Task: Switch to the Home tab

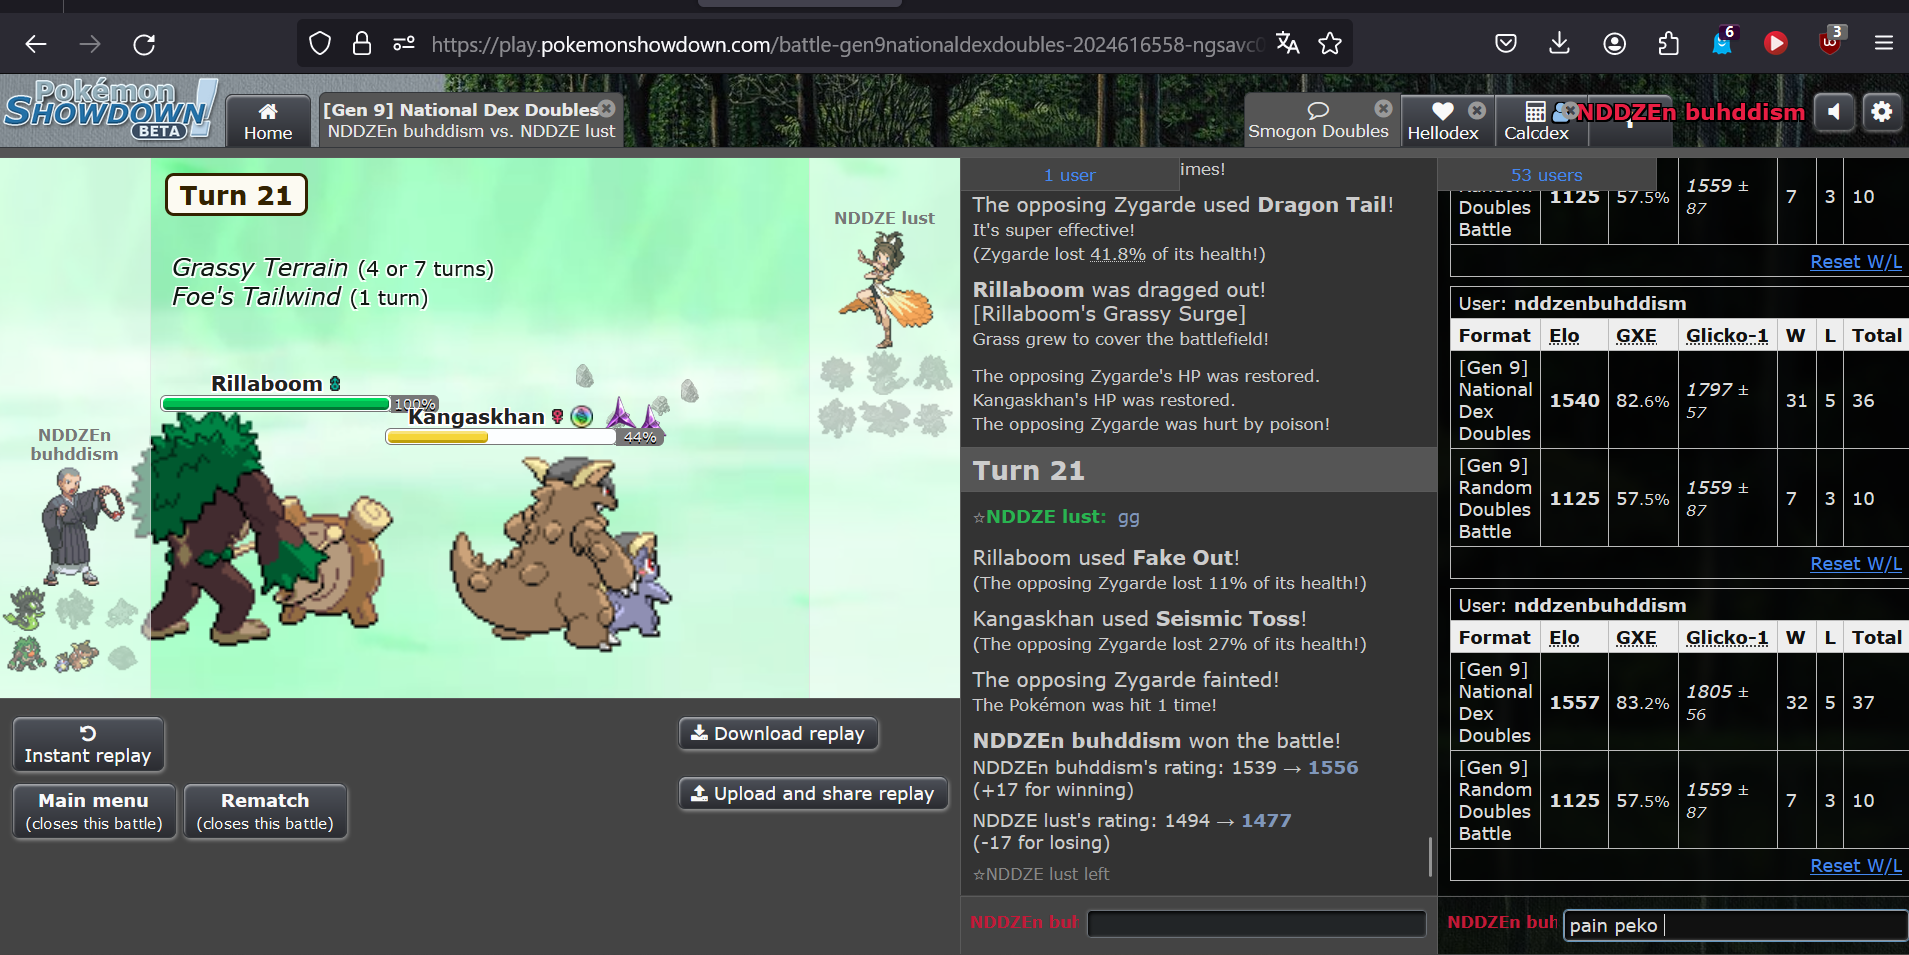Action: point(268,122)
